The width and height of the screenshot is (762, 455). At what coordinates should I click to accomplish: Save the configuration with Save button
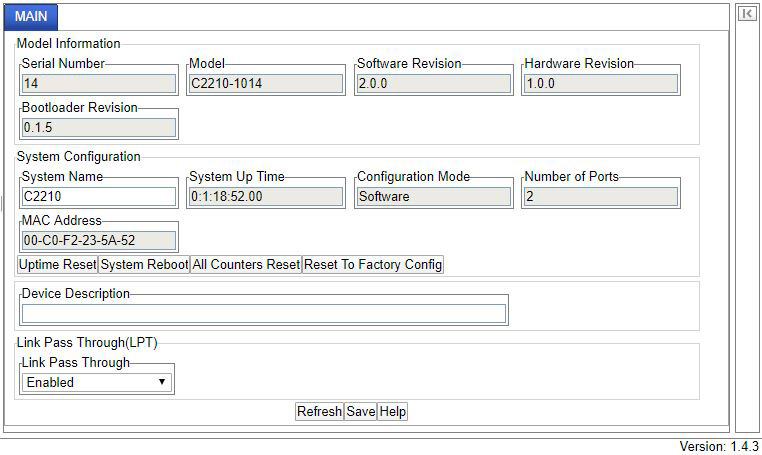[x=360, y=412]
